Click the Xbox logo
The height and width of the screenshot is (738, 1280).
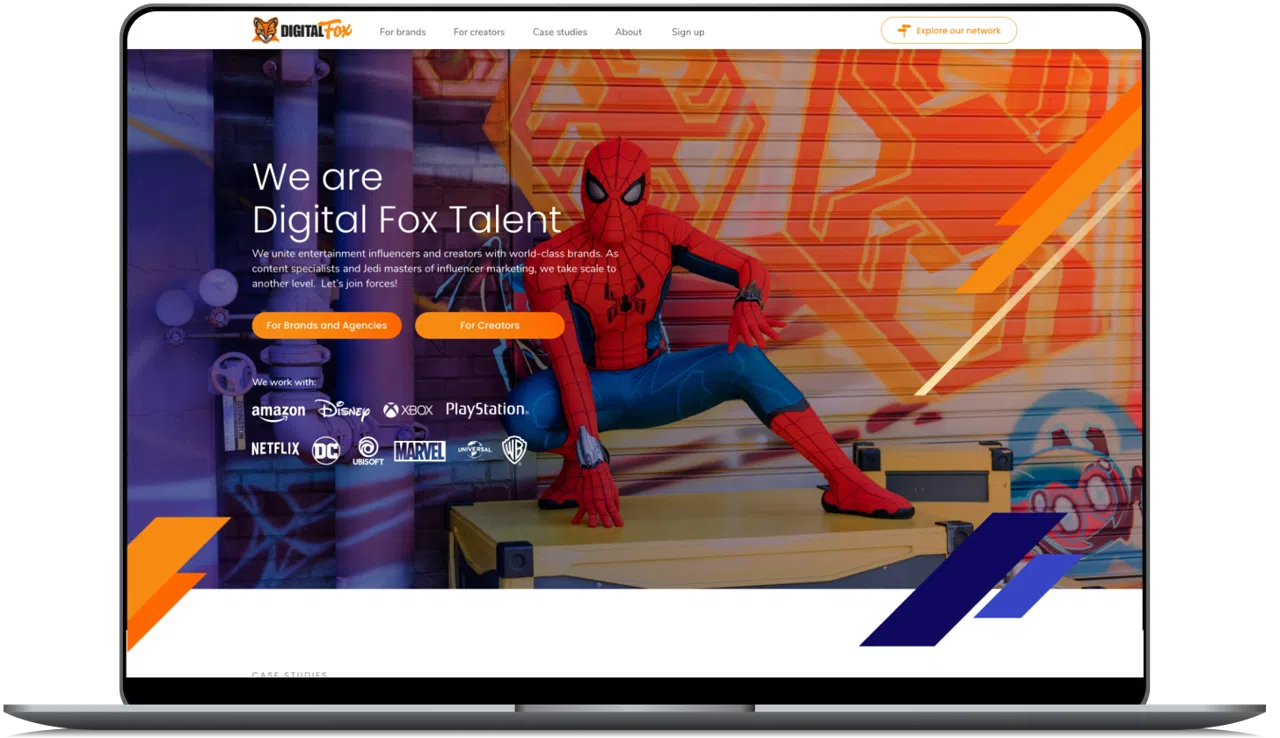pyautogui.click(x=408, y=410)
